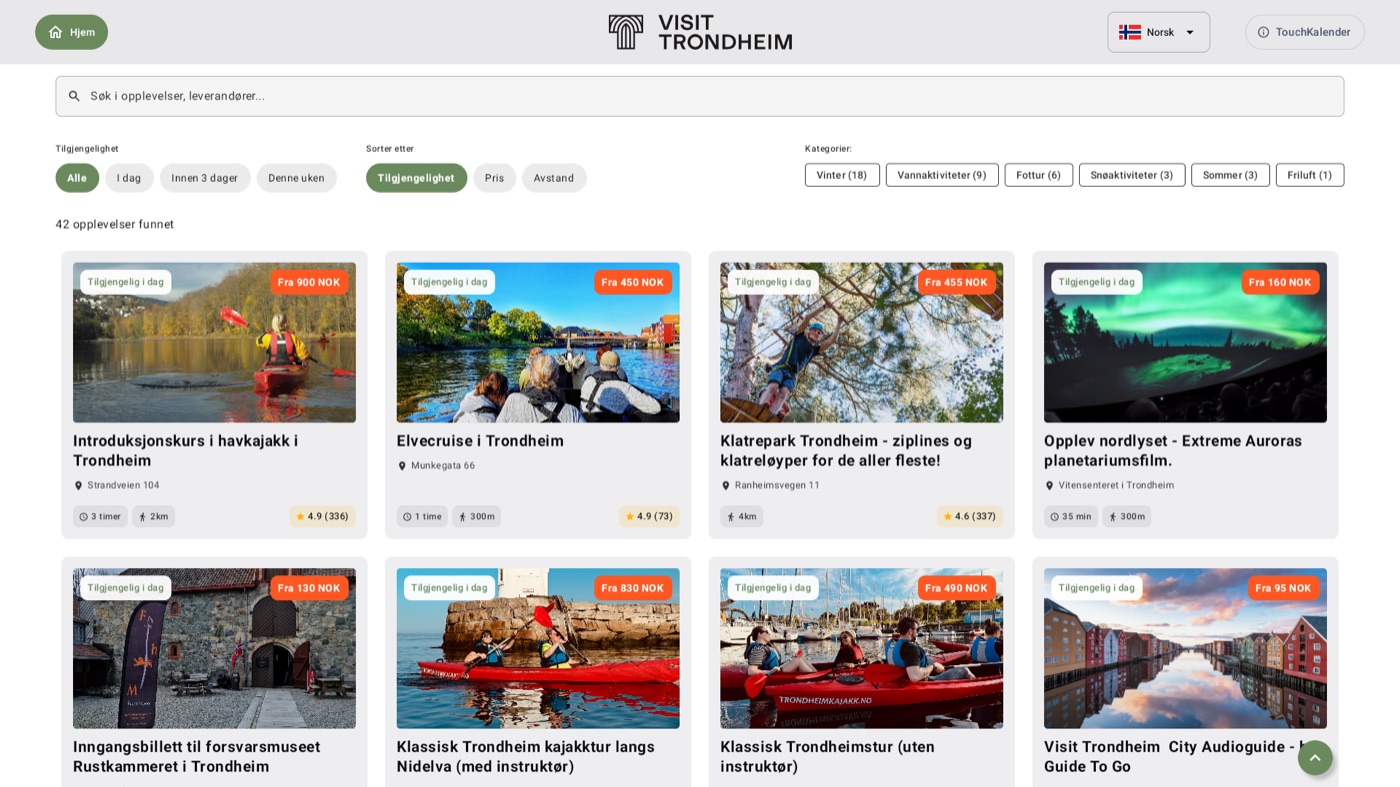Click the Fra 490 NOK price badge
Image resolution: width=1400 pixels, height=787 pixels.
point(956,588)
